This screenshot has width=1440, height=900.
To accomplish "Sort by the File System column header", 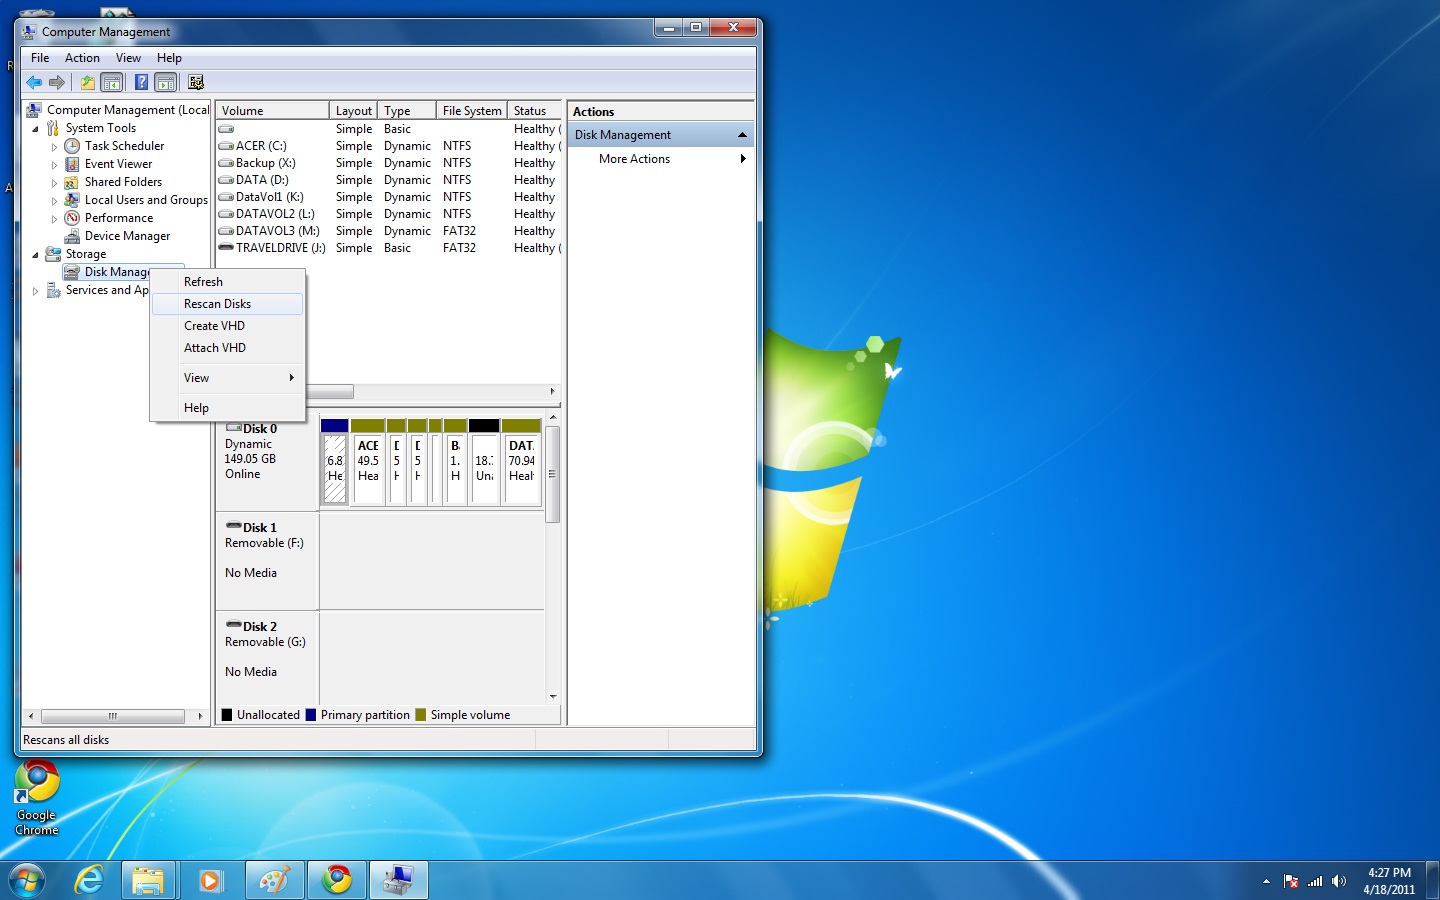I will tap(472, 111).
